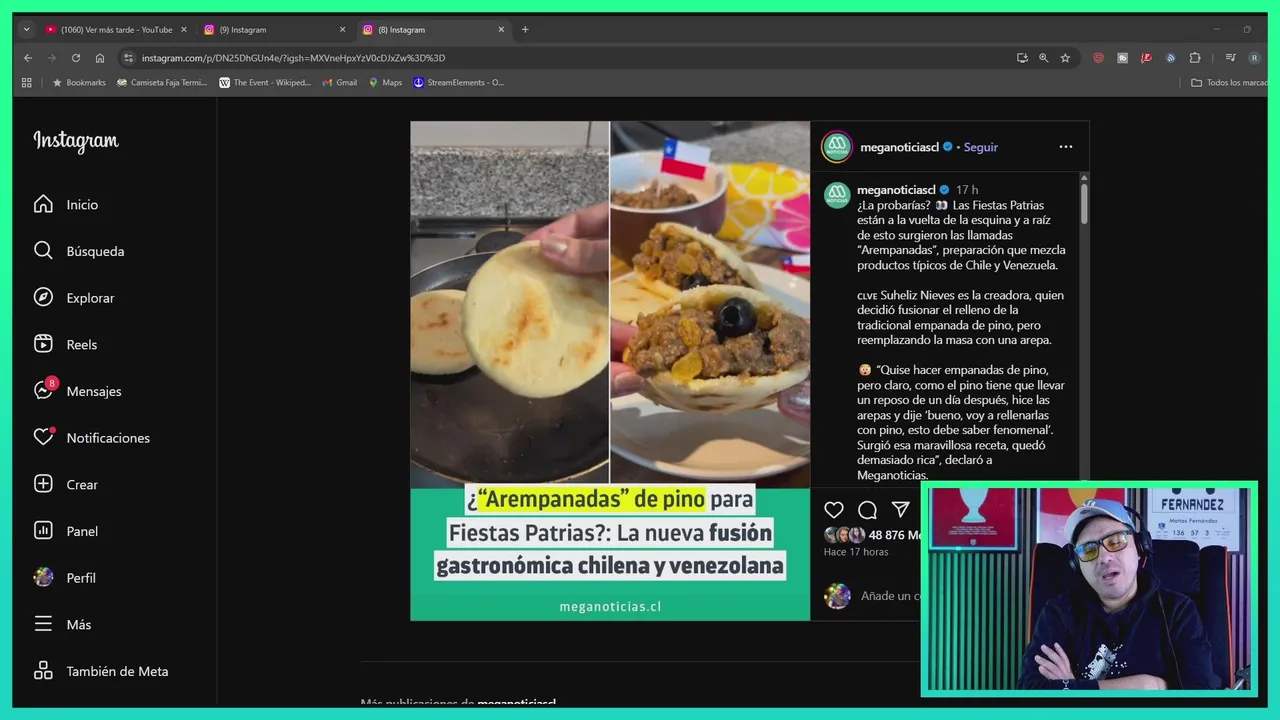Go back with browser back arrow
This screenshot has width=1280, height=720.
(x=28, y=58)
